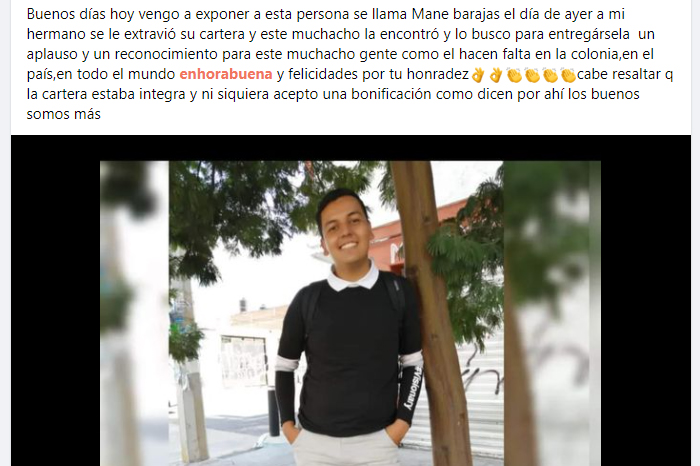Viewport: 700px width, 466px height.
Task: Click the tree trunk in the photo
Action: [431, 312]
